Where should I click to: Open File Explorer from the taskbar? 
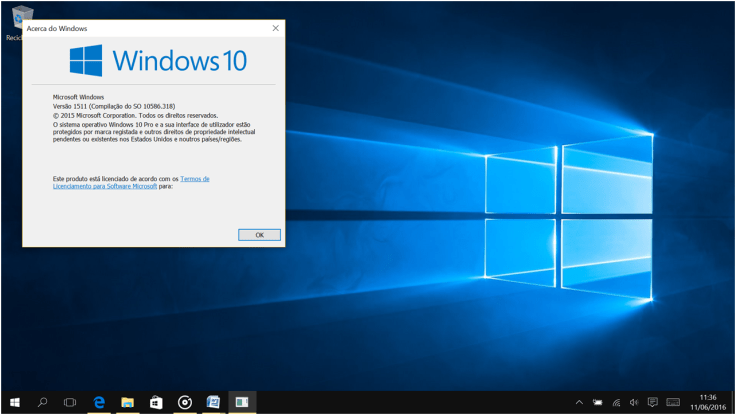128,402
